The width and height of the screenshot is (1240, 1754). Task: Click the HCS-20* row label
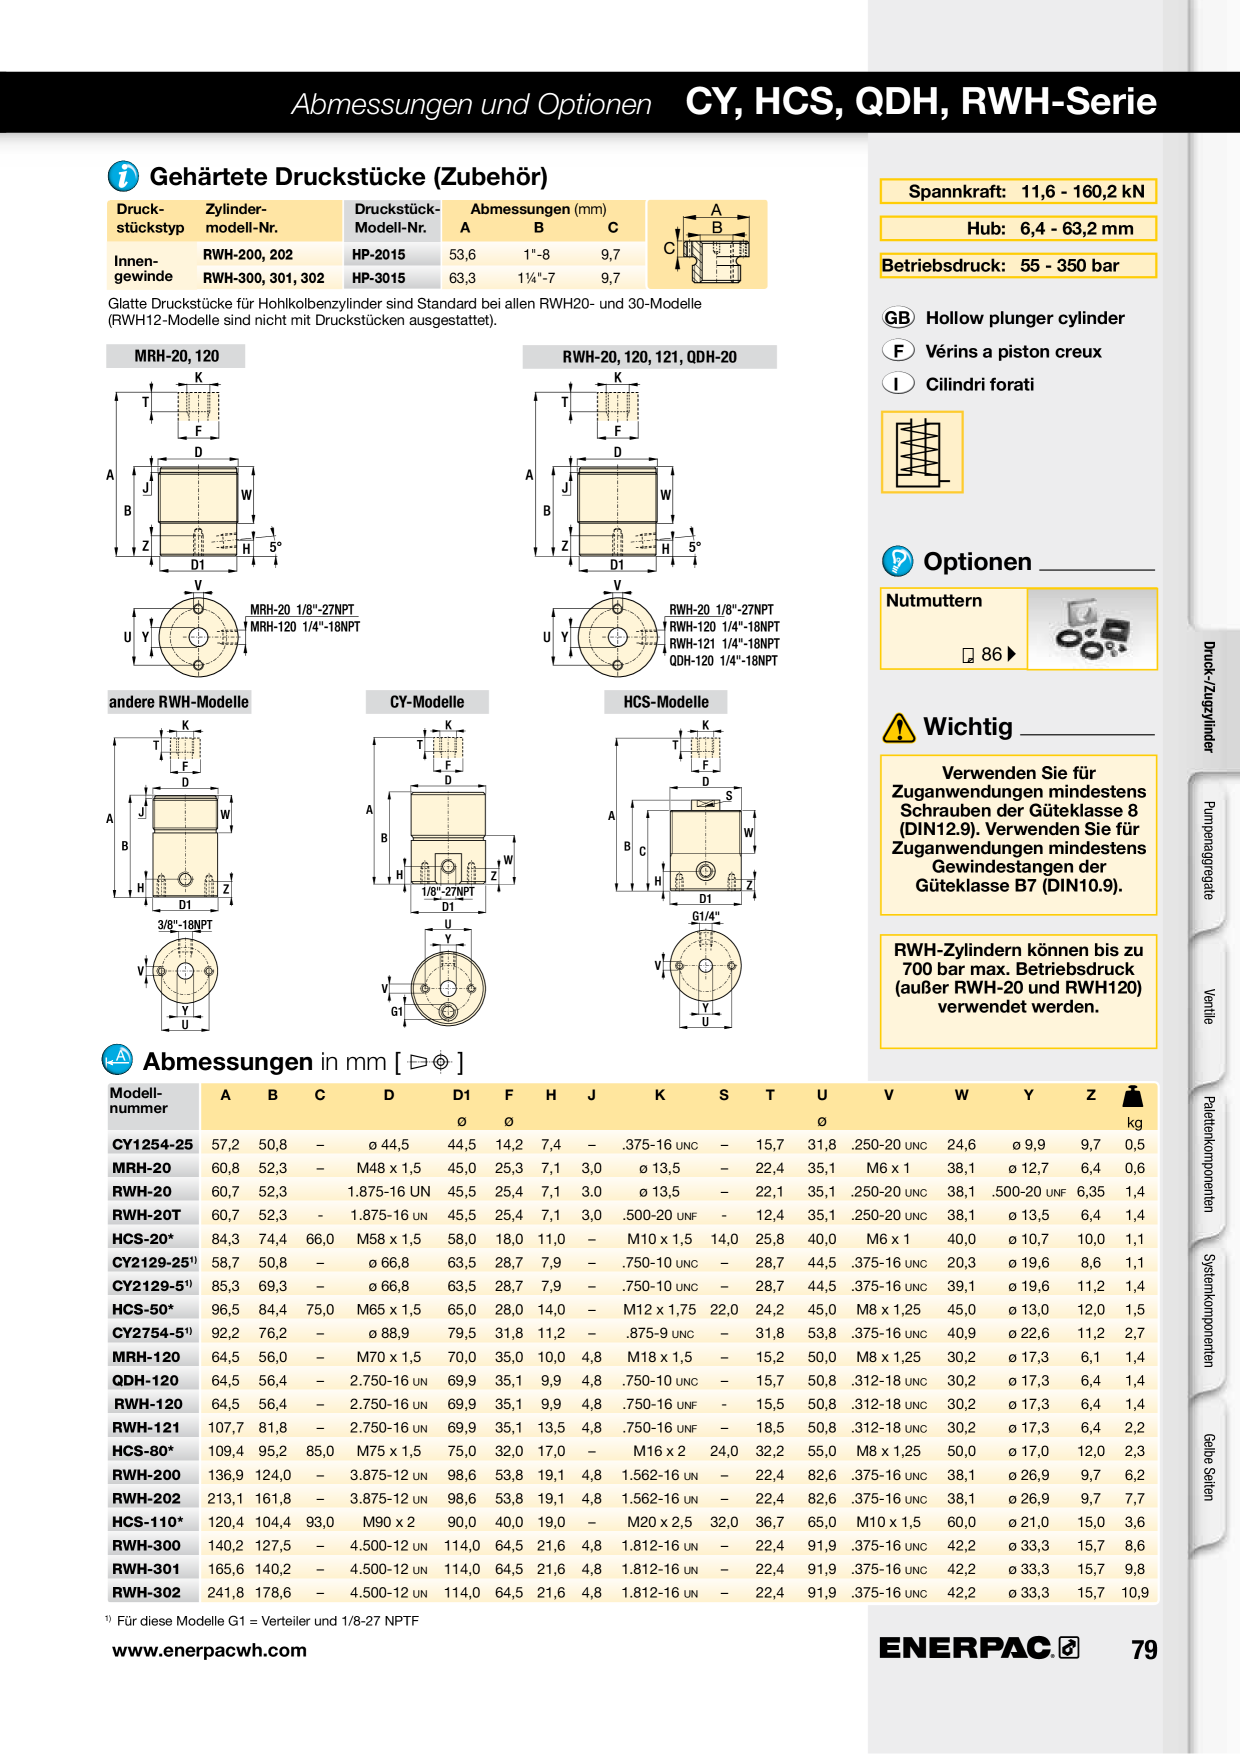142,1238
